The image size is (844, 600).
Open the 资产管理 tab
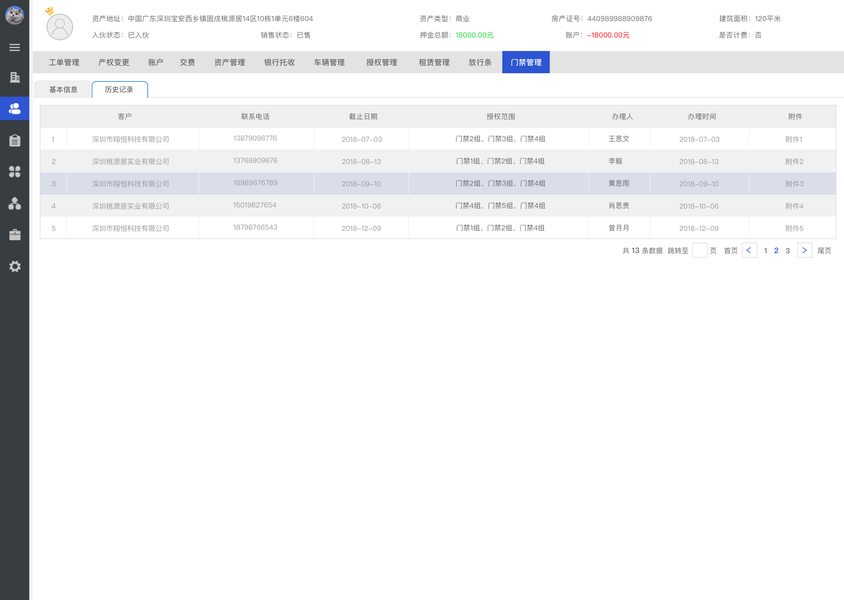229,62
